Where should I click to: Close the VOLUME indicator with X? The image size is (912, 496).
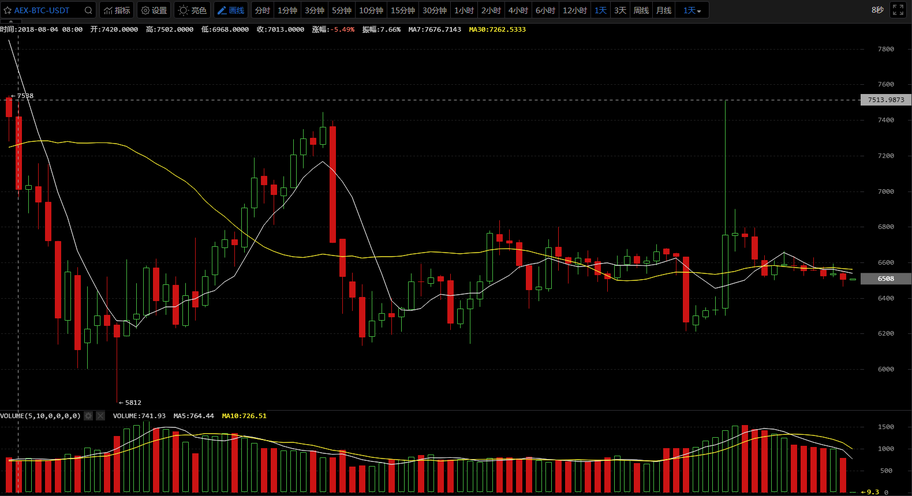(101, 416)
